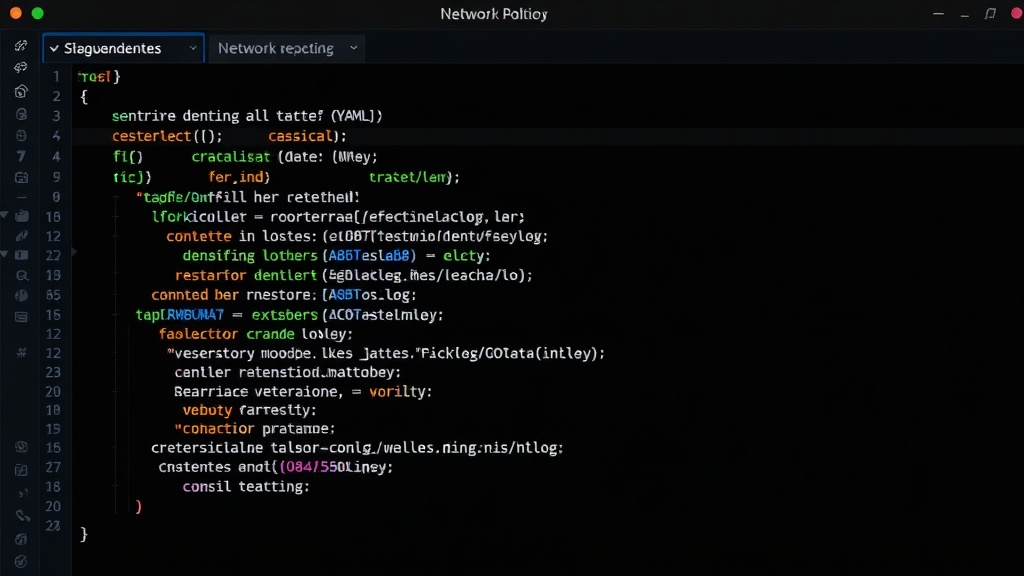
Task: Click line number 9 in the gutter
Action: [57, 177]
